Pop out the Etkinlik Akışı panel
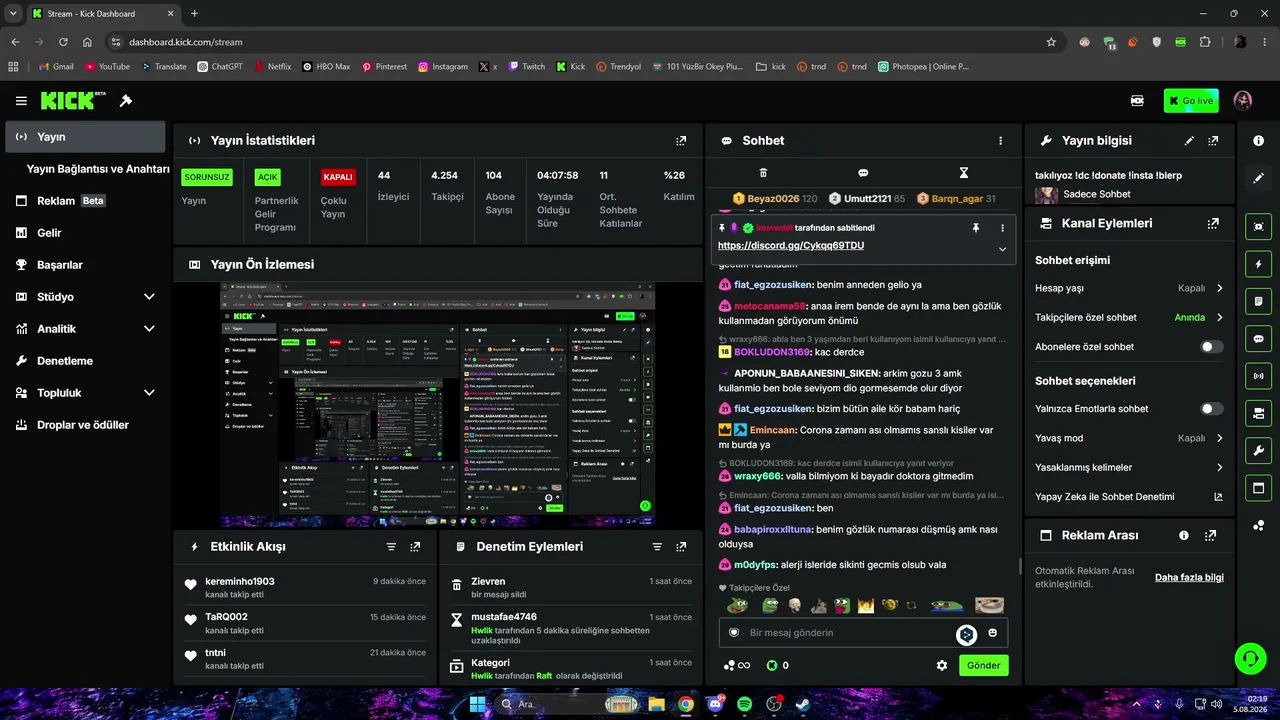The height and width of the screenshot is (720, 1280). coord(415,547)
